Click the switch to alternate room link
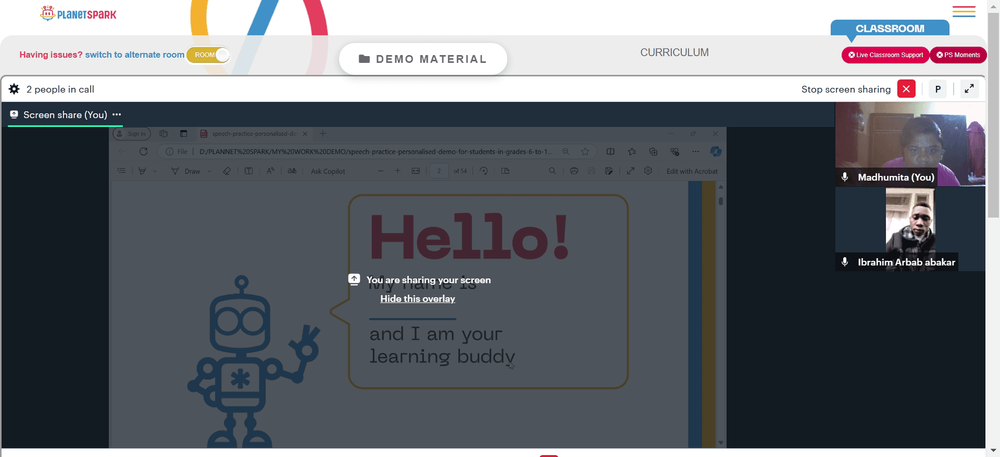 (x=135, y=55)
